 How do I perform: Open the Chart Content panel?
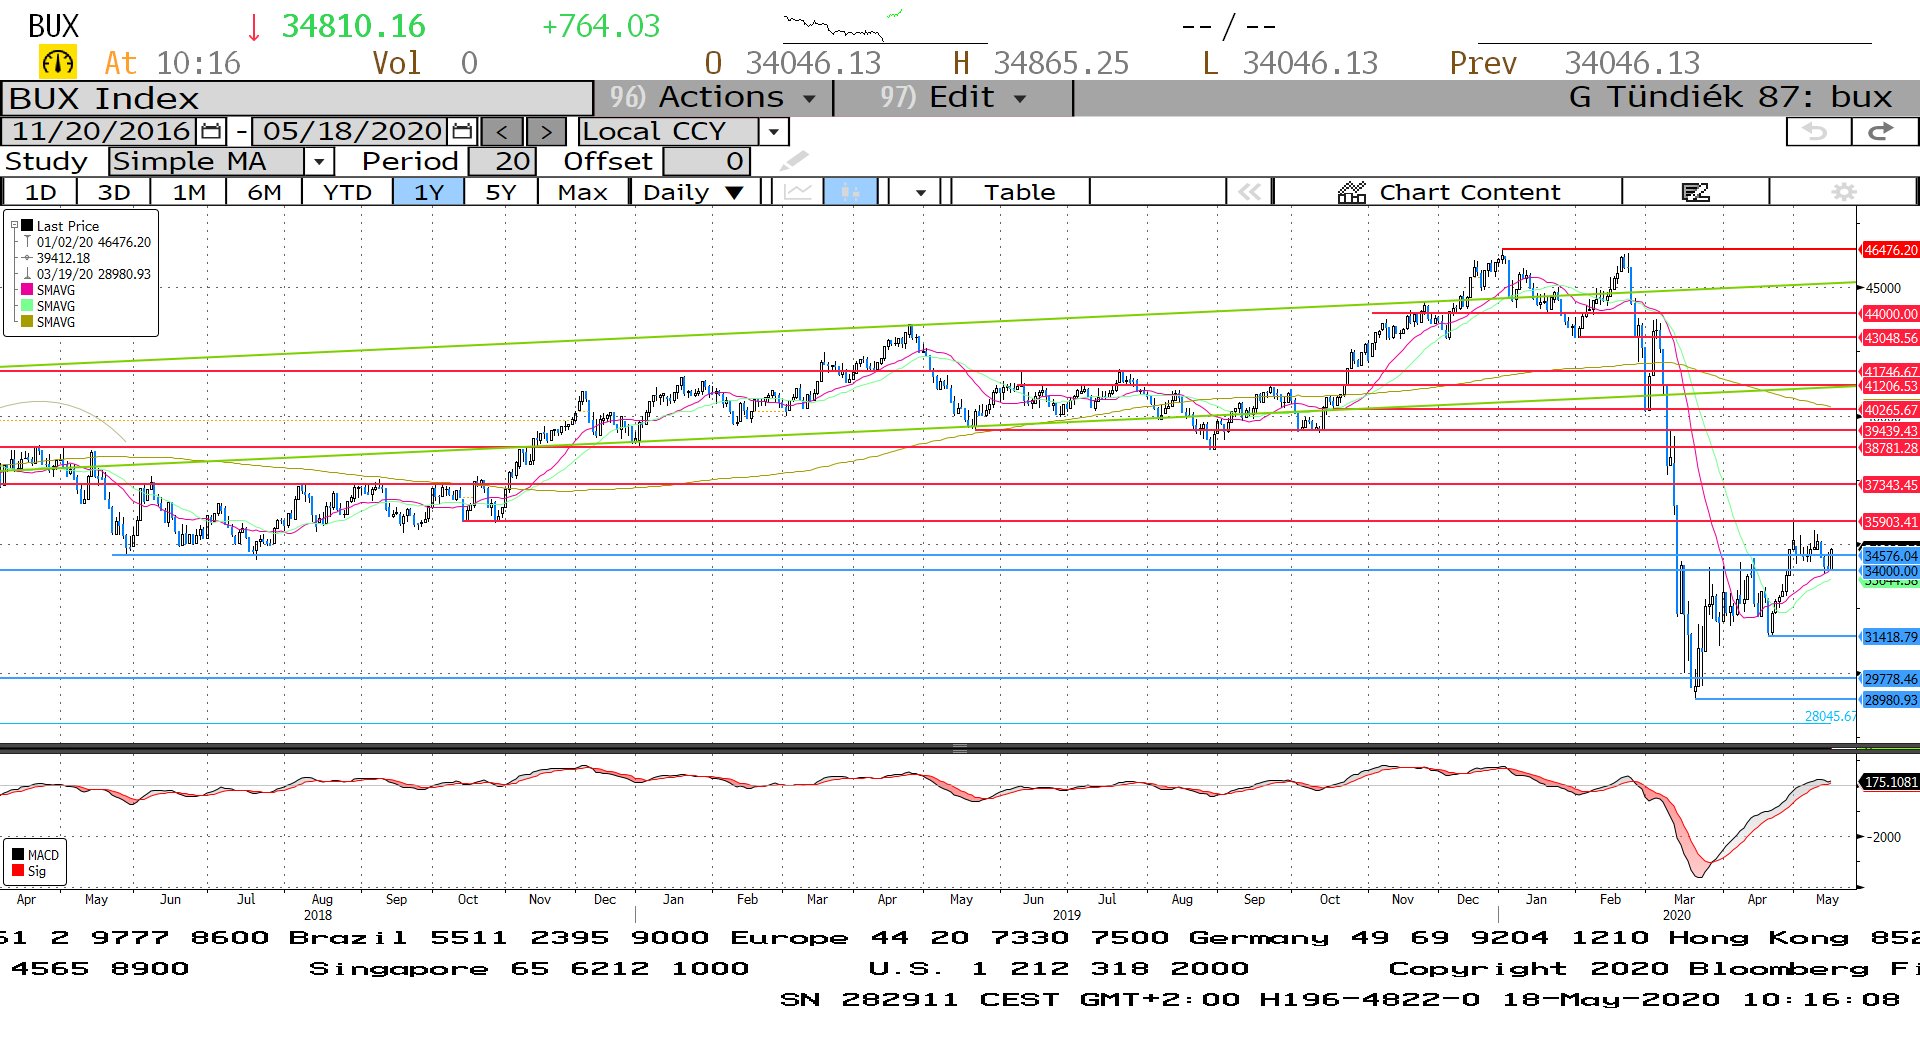pyautogui.click(x=1448, y=192)
